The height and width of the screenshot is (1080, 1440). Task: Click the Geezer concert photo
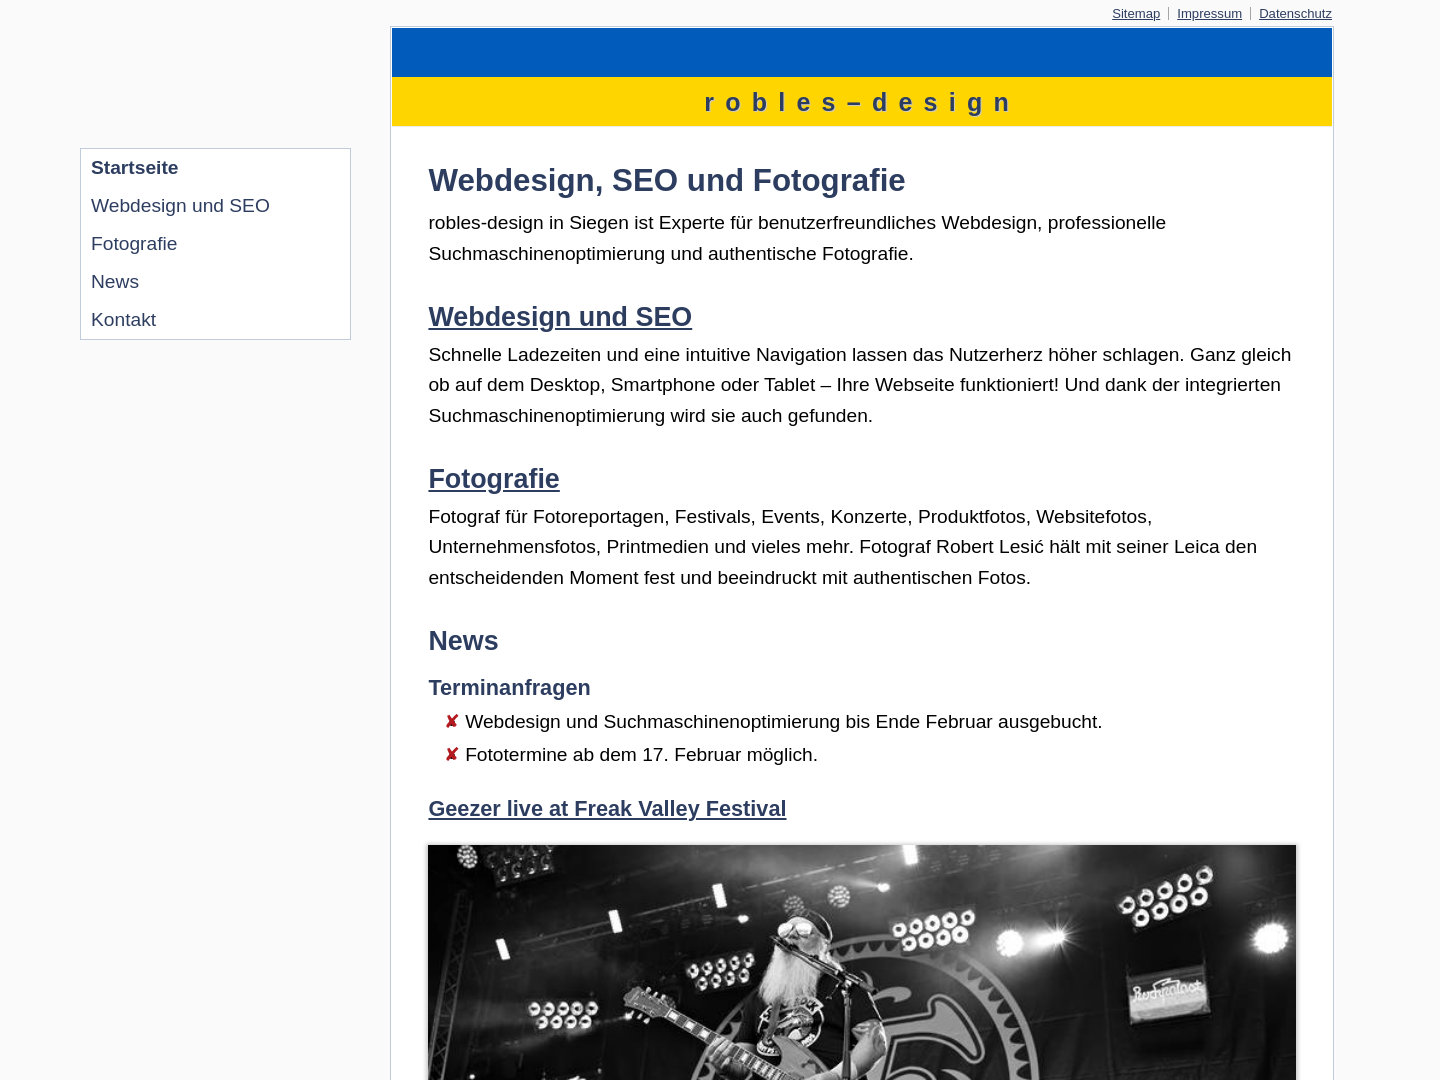point(862,962)
